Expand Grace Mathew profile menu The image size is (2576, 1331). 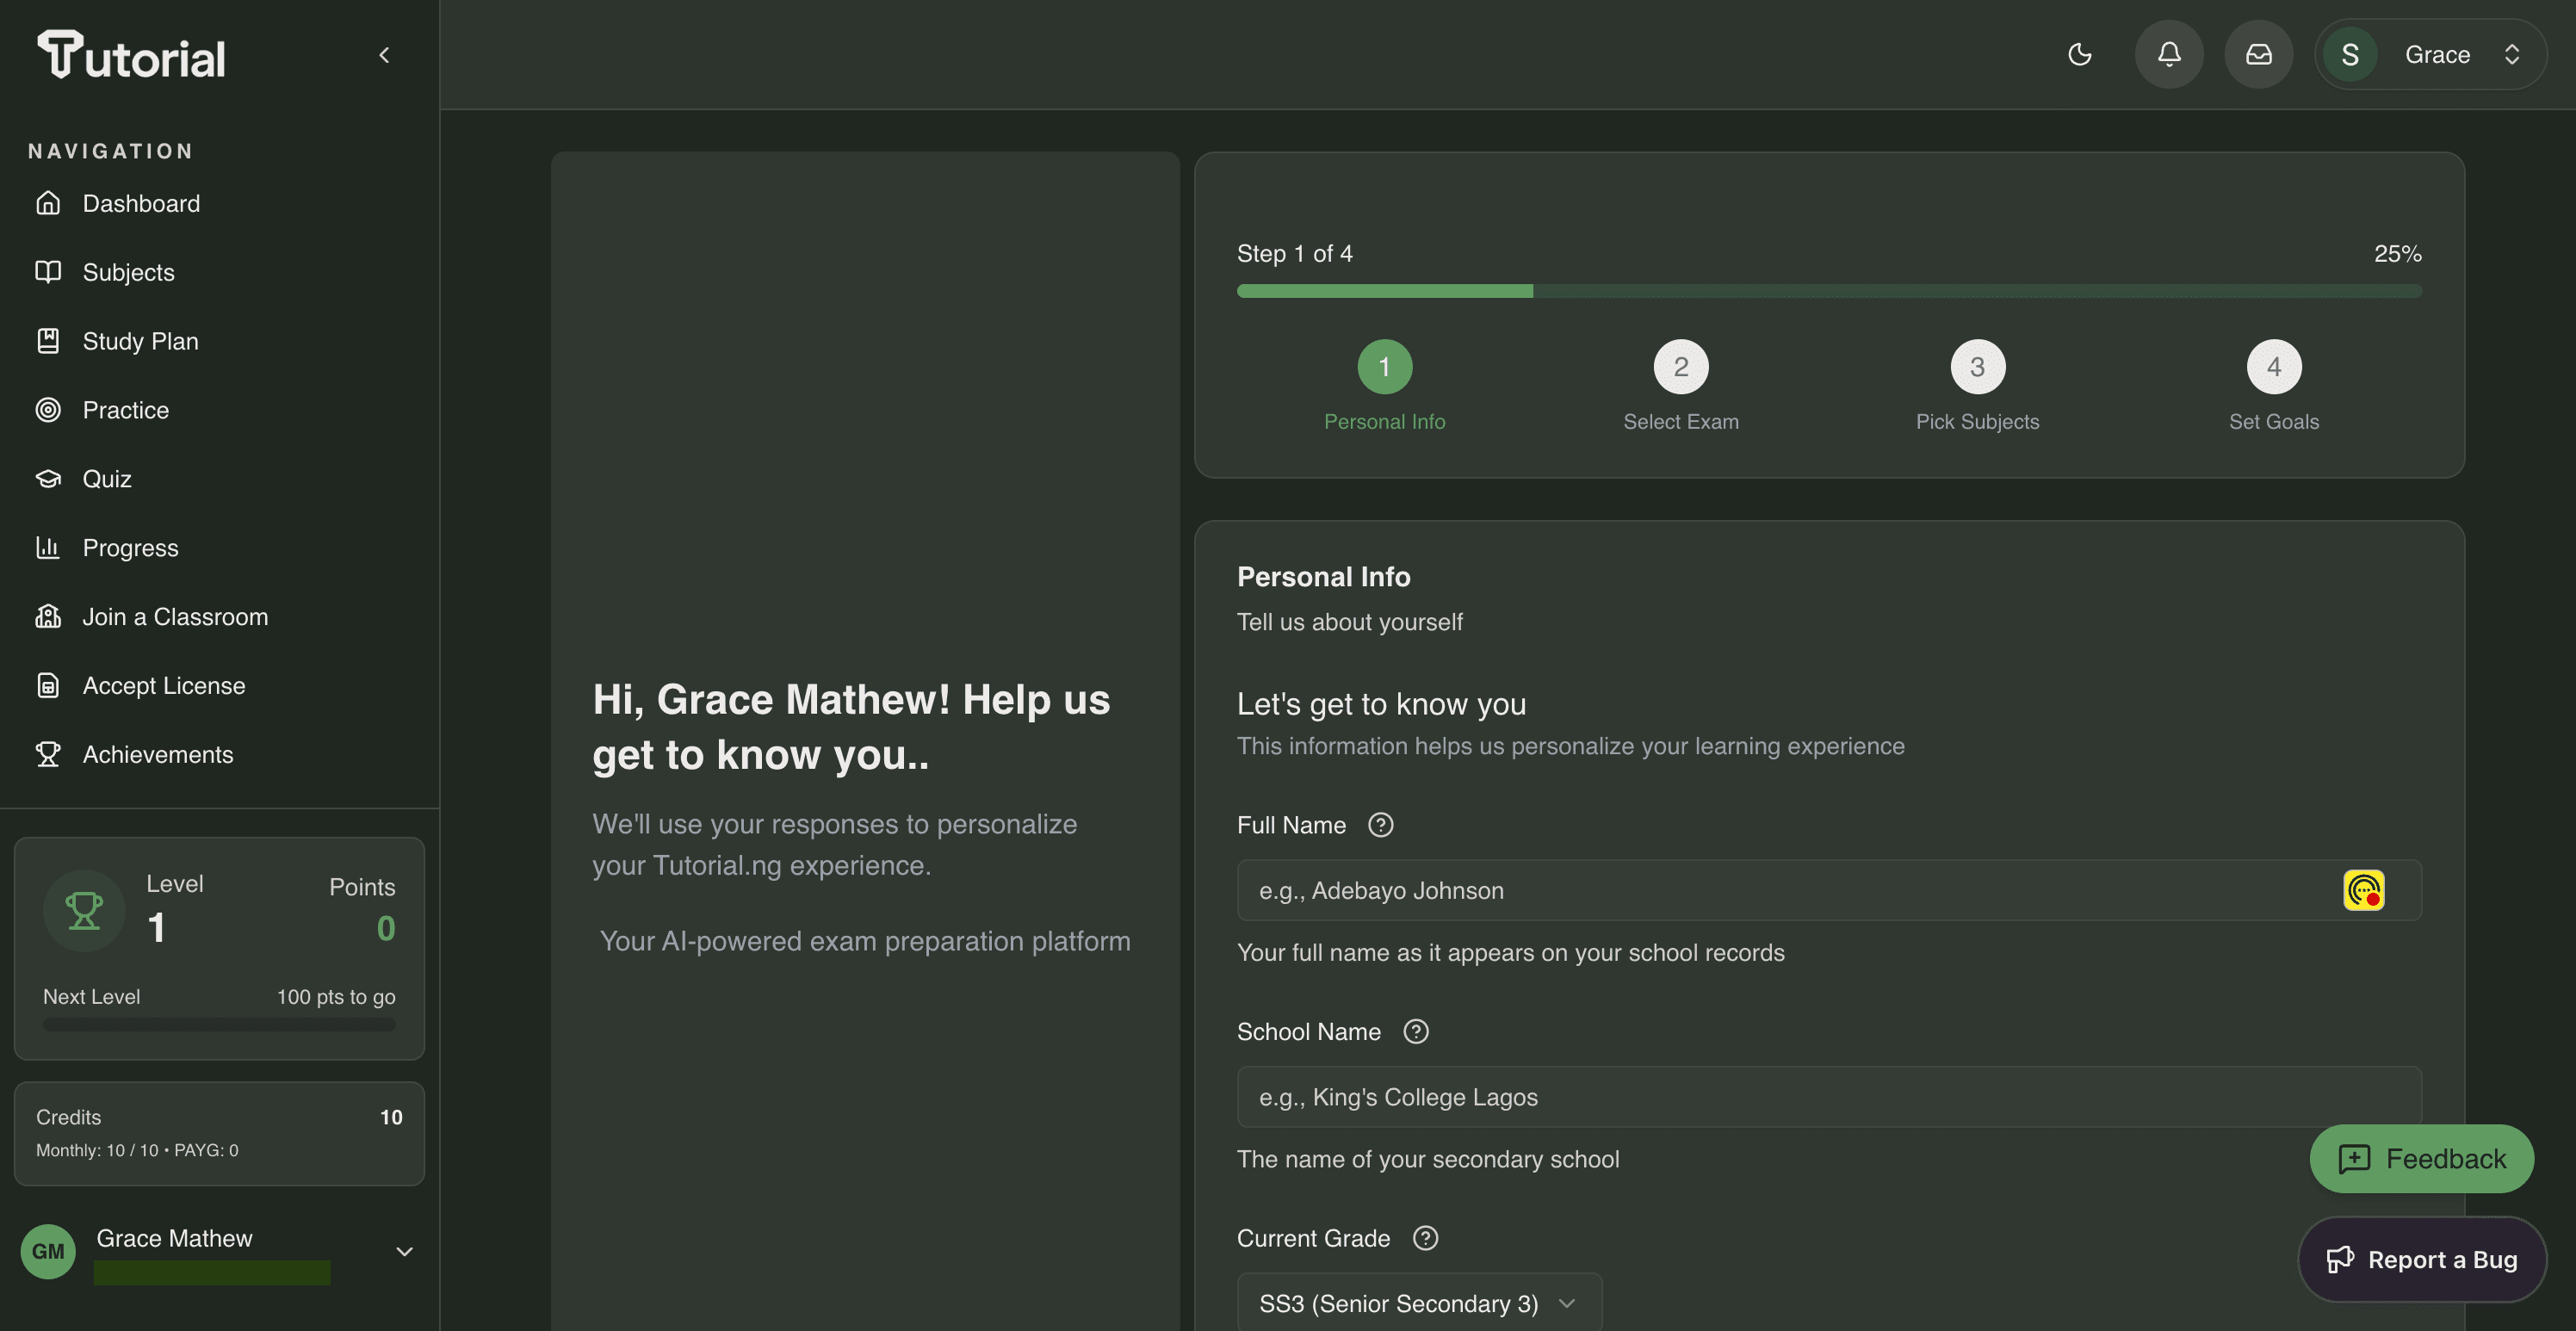404,1251
